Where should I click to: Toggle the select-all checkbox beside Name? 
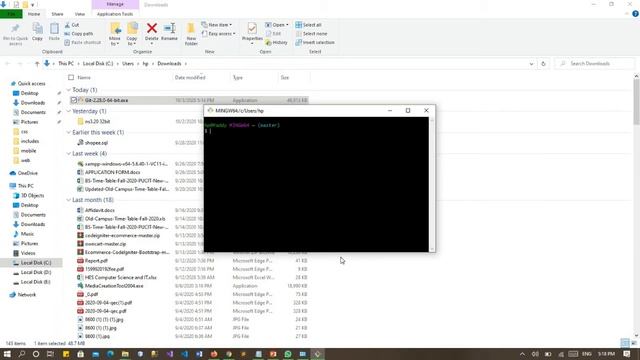click(71, 78)
